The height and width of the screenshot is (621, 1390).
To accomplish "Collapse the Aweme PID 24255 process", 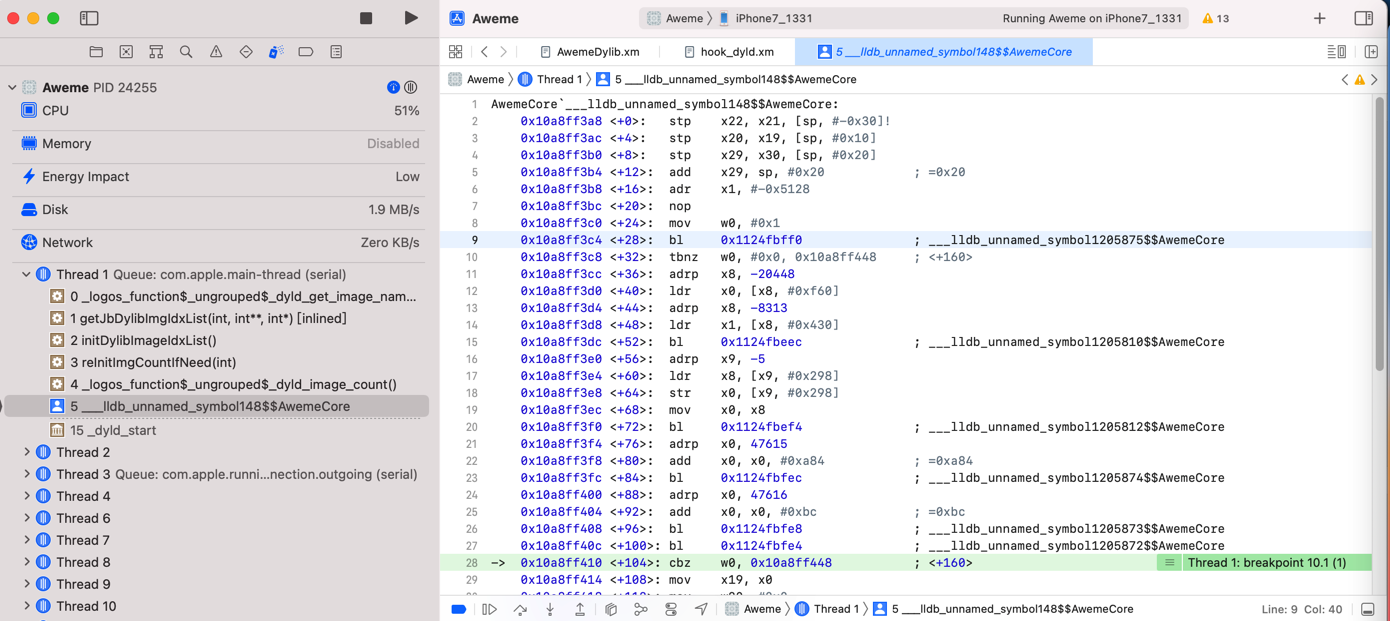I will click(12, 88).
